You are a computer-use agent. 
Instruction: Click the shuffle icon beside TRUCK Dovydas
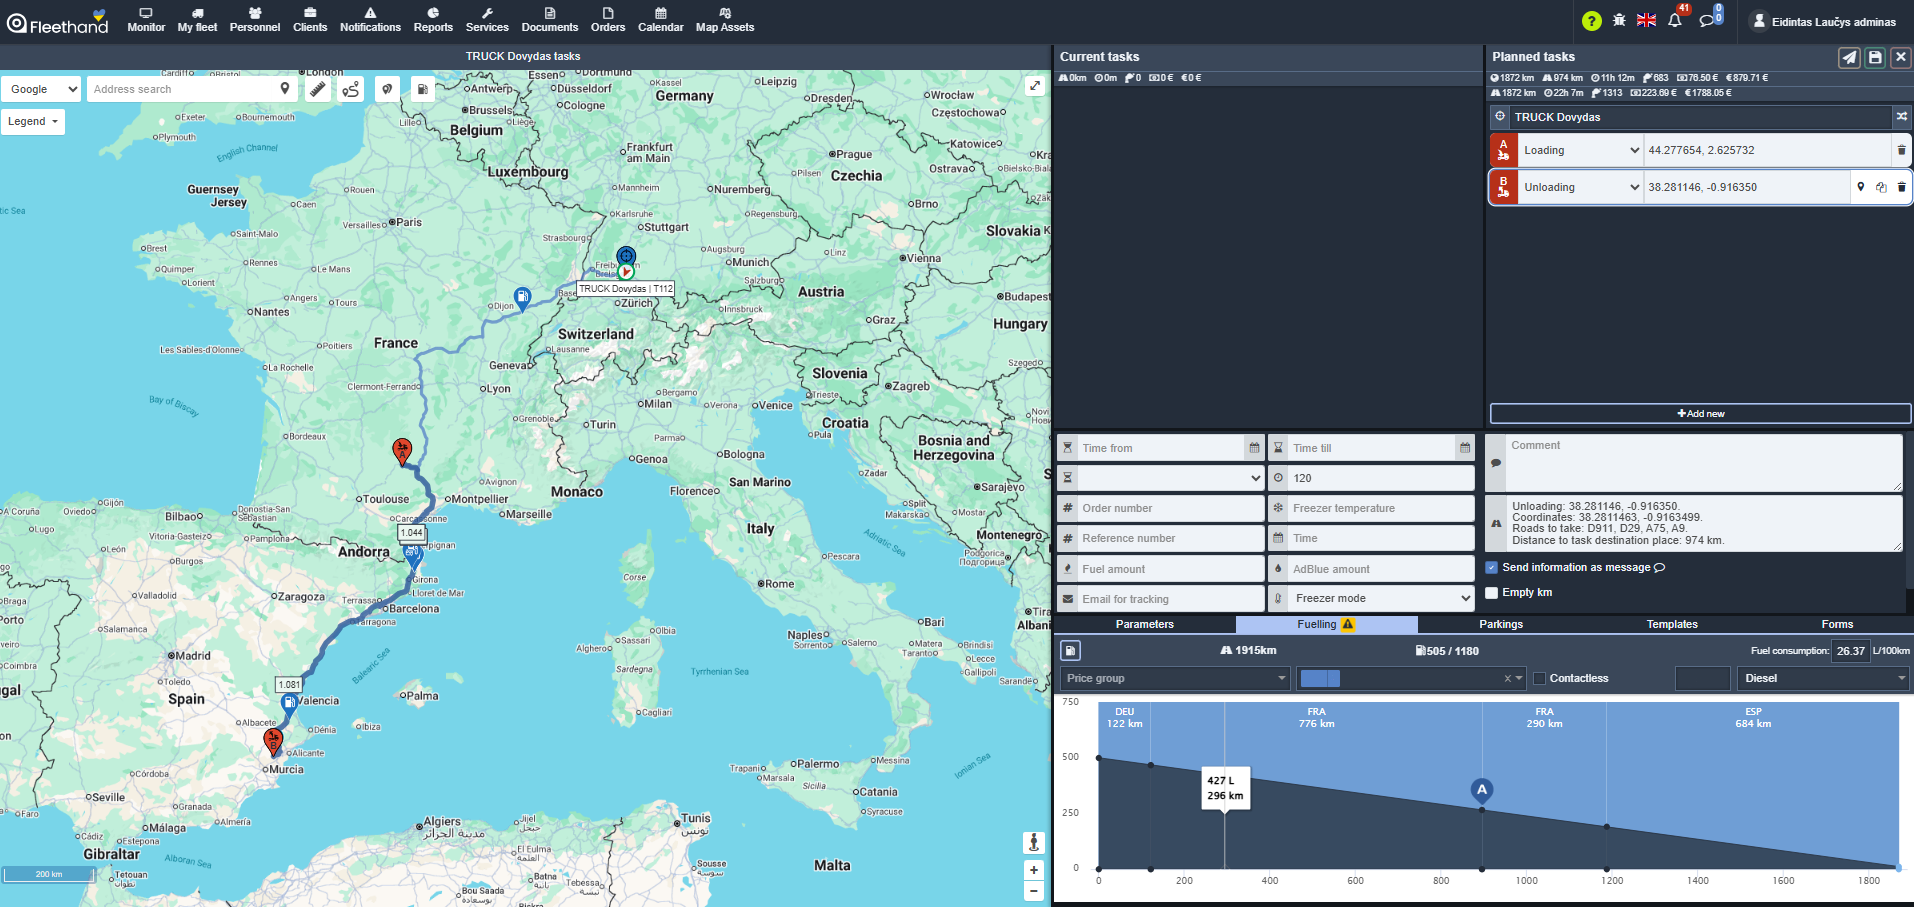pos(1901,117)
